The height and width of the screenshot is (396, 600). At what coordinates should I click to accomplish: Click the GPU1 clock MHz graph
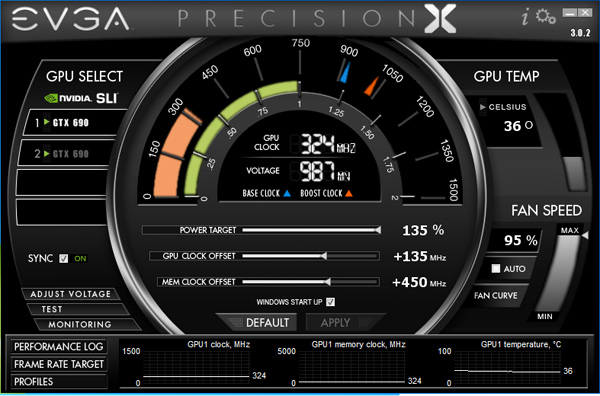pyautogui.click(x=196, y=368)
